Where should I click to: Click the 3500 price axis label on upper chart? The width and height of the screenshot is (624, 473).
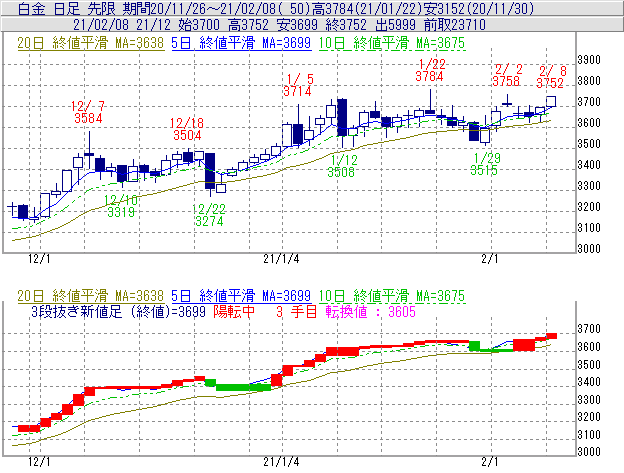(x=589, y=144)
